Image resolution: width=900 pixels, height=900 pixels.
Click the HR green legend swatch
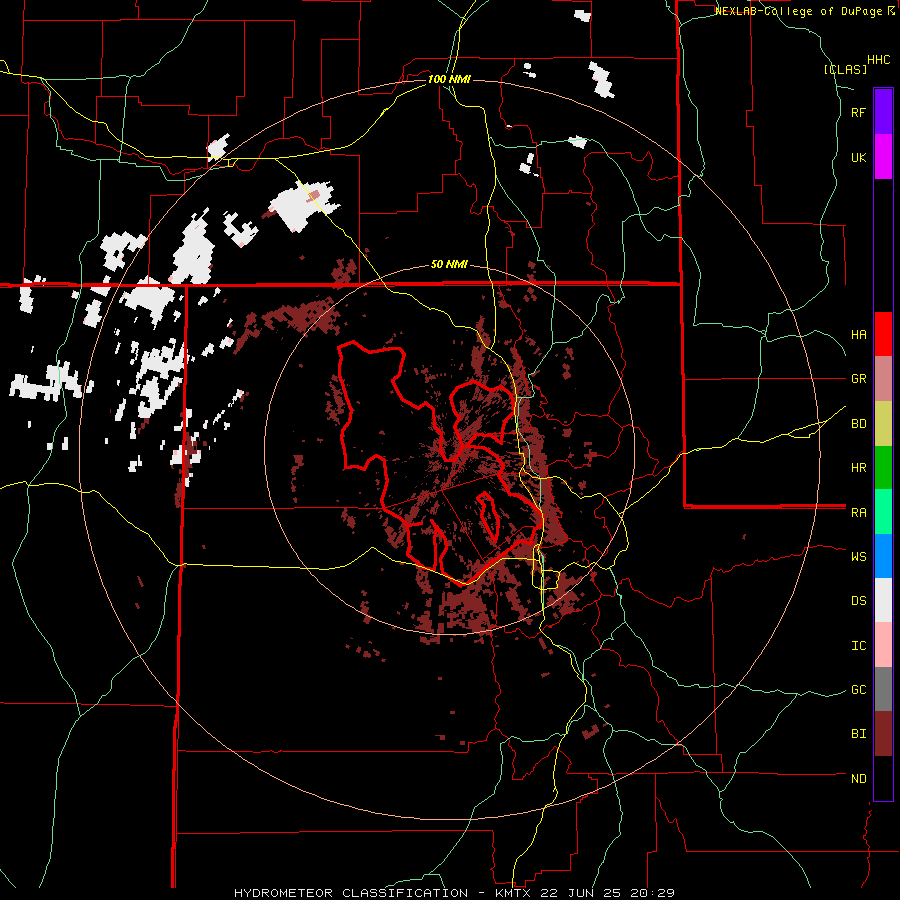click(883, 468)
